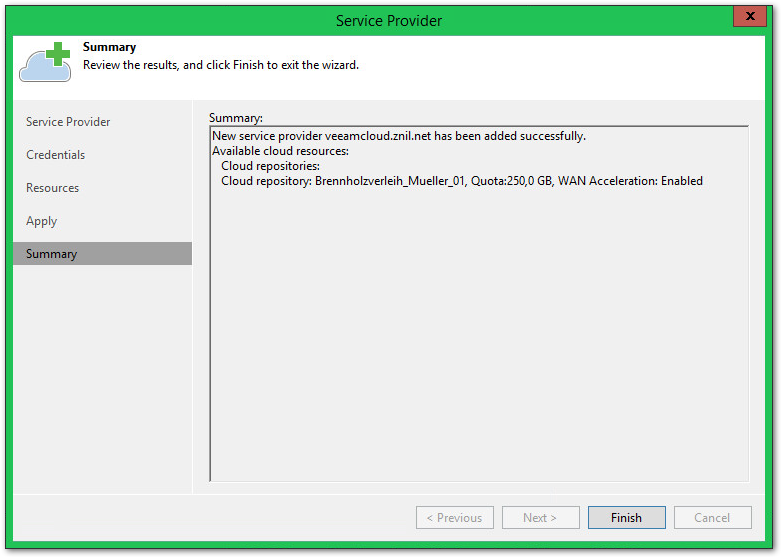This screenshot has width=782, height=558.
Task: Click the cloud with green plus icon
Action: [45, 62]
